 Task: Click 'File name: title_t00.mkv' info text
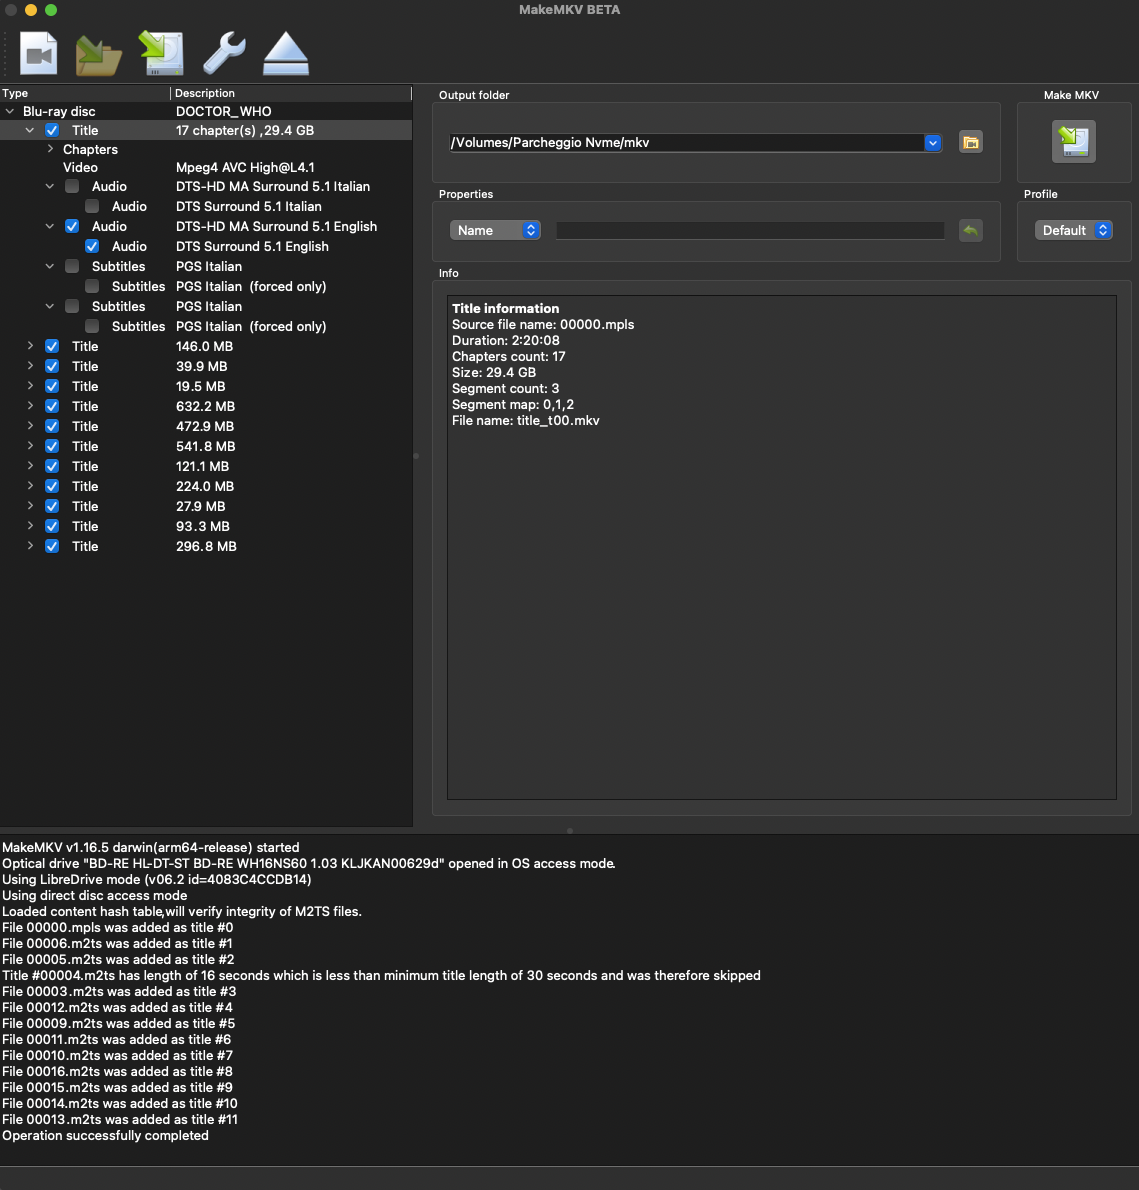526,420
